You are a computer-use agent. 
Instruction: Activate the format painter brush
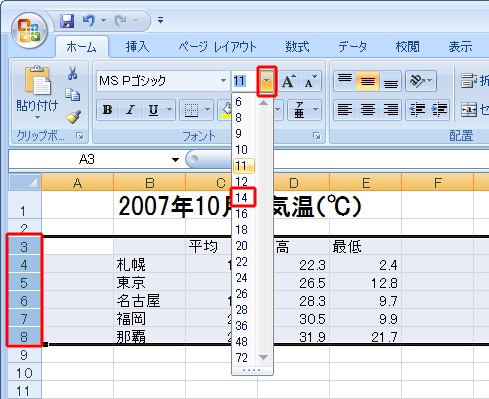pyautogui.click(x=73, y=117)
